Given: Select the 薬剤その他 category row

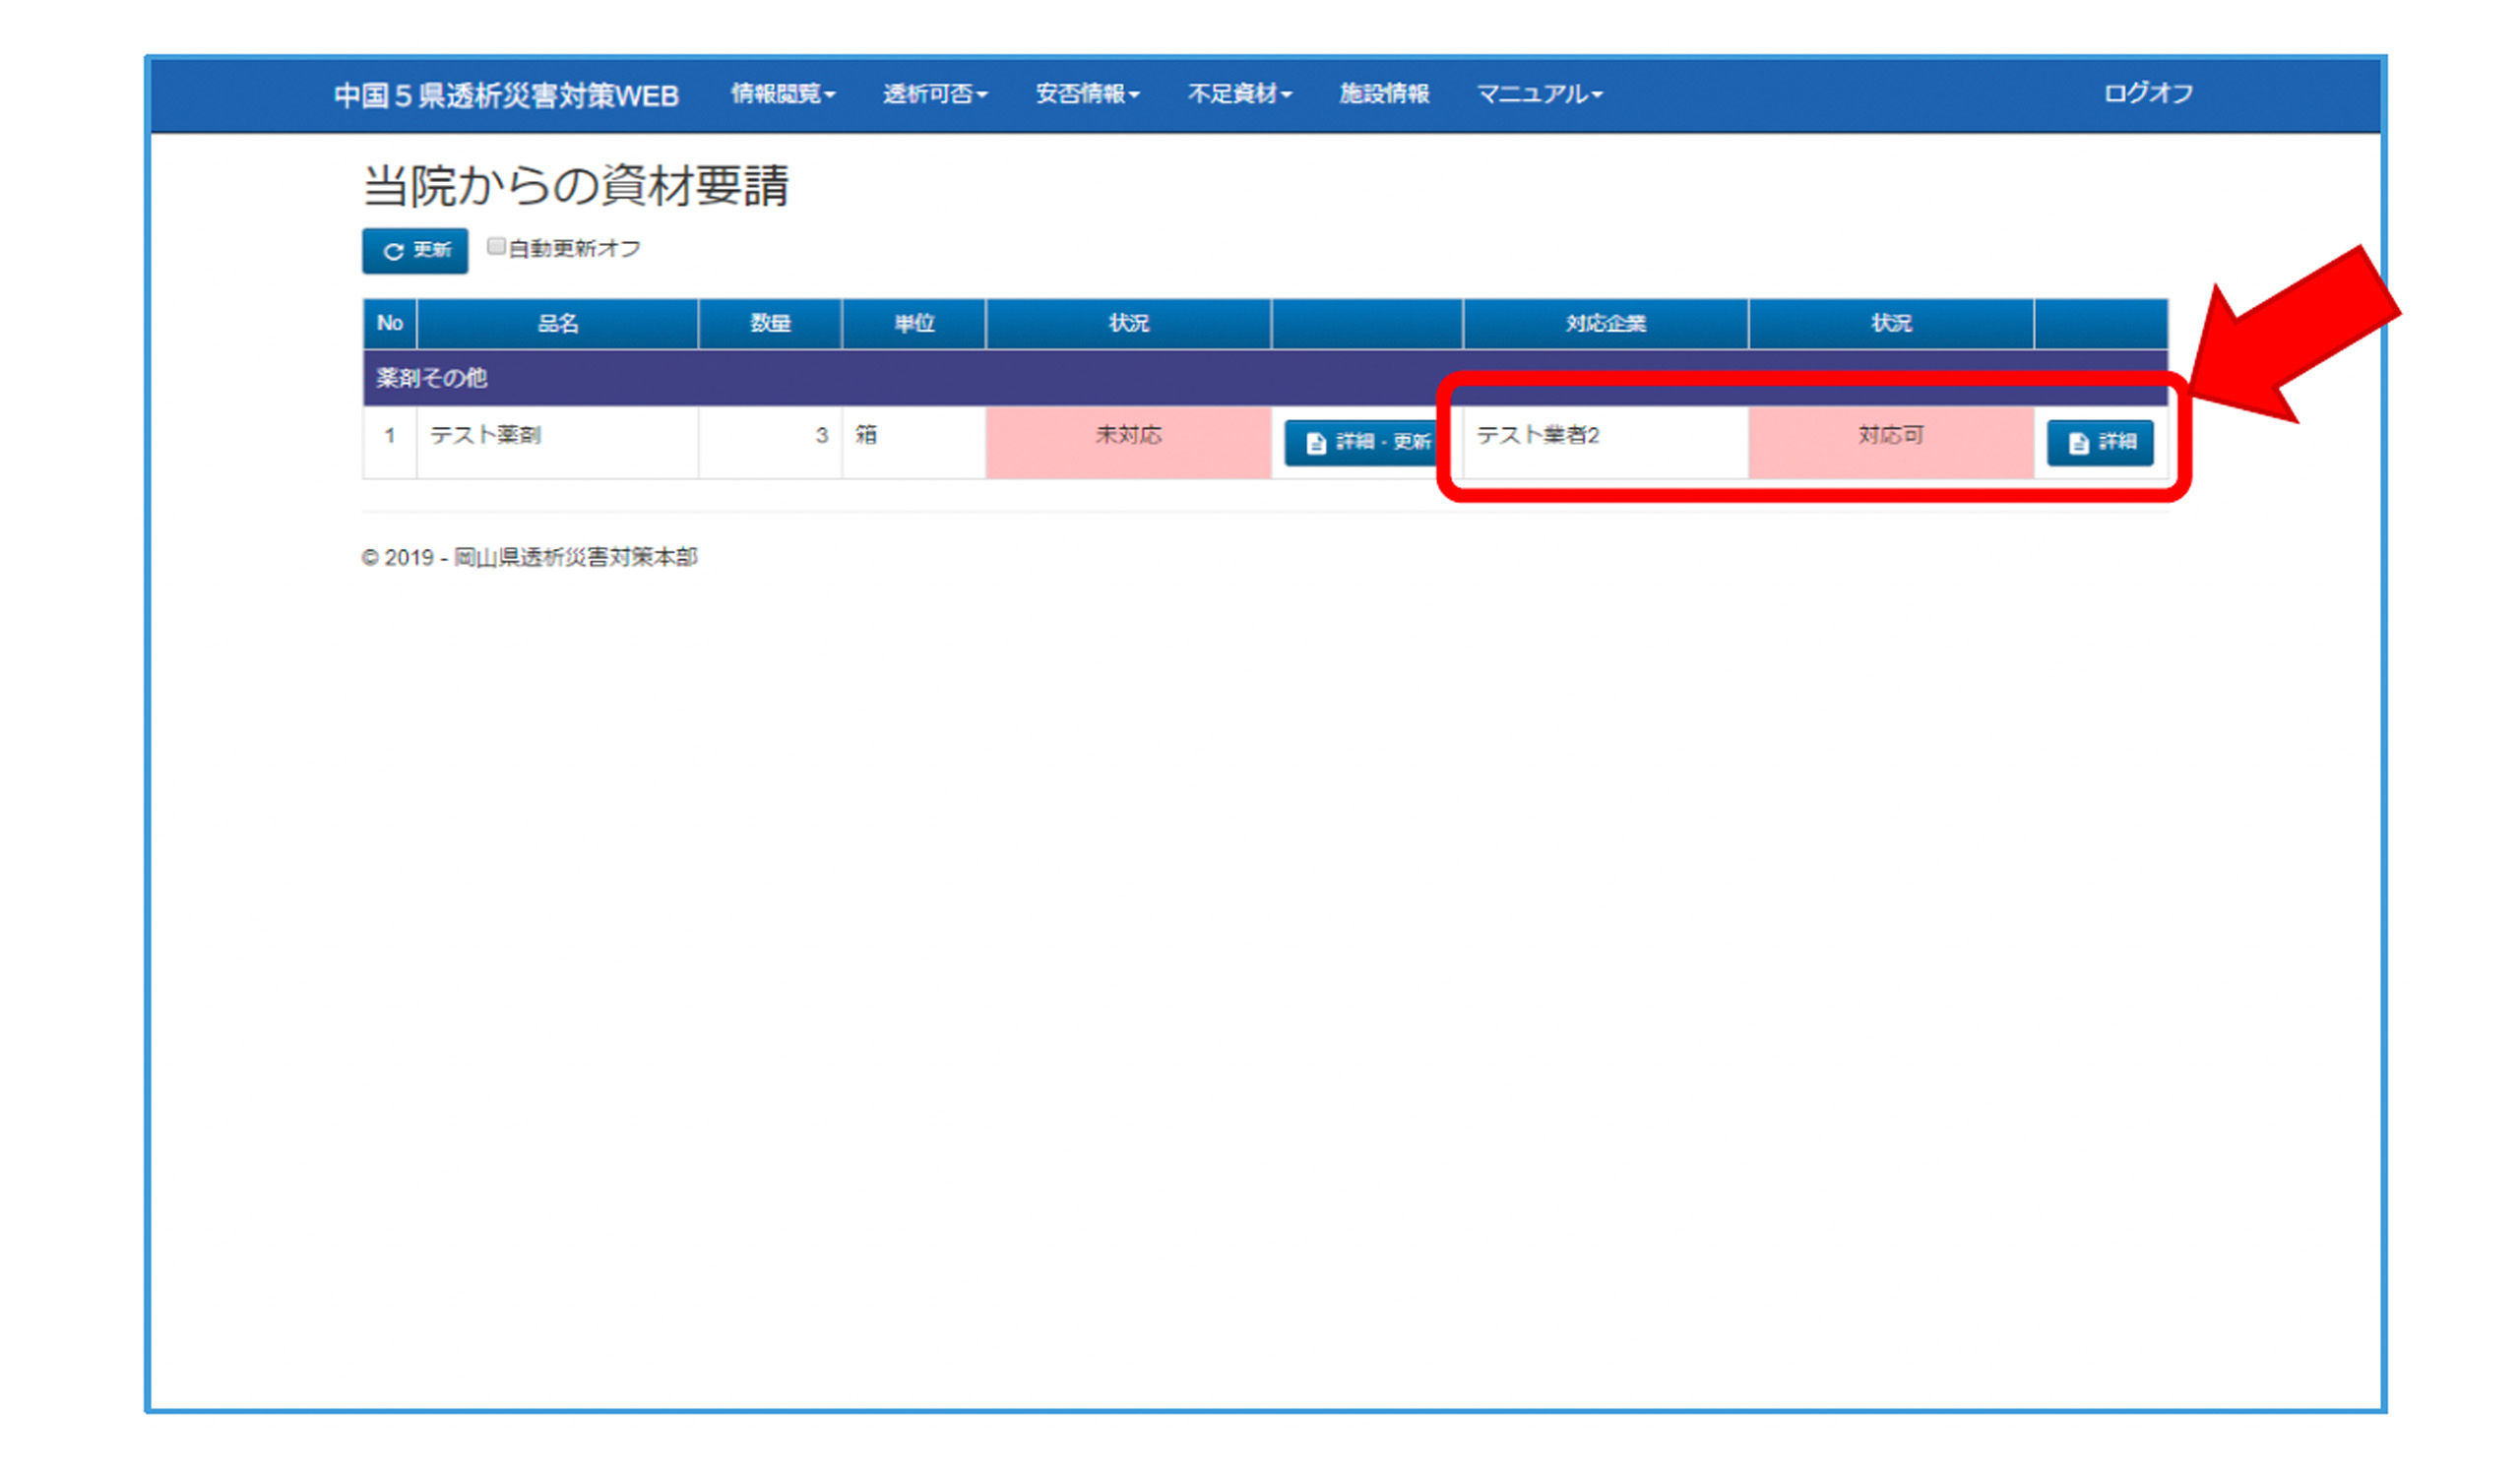Looking at the screenshot, I should click(x=431, y=378).
